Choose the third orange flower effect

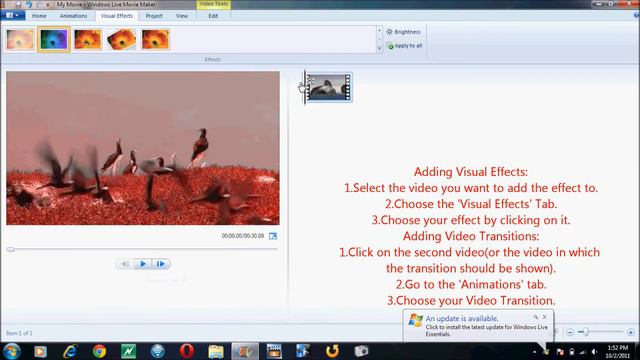coord(88,40)
